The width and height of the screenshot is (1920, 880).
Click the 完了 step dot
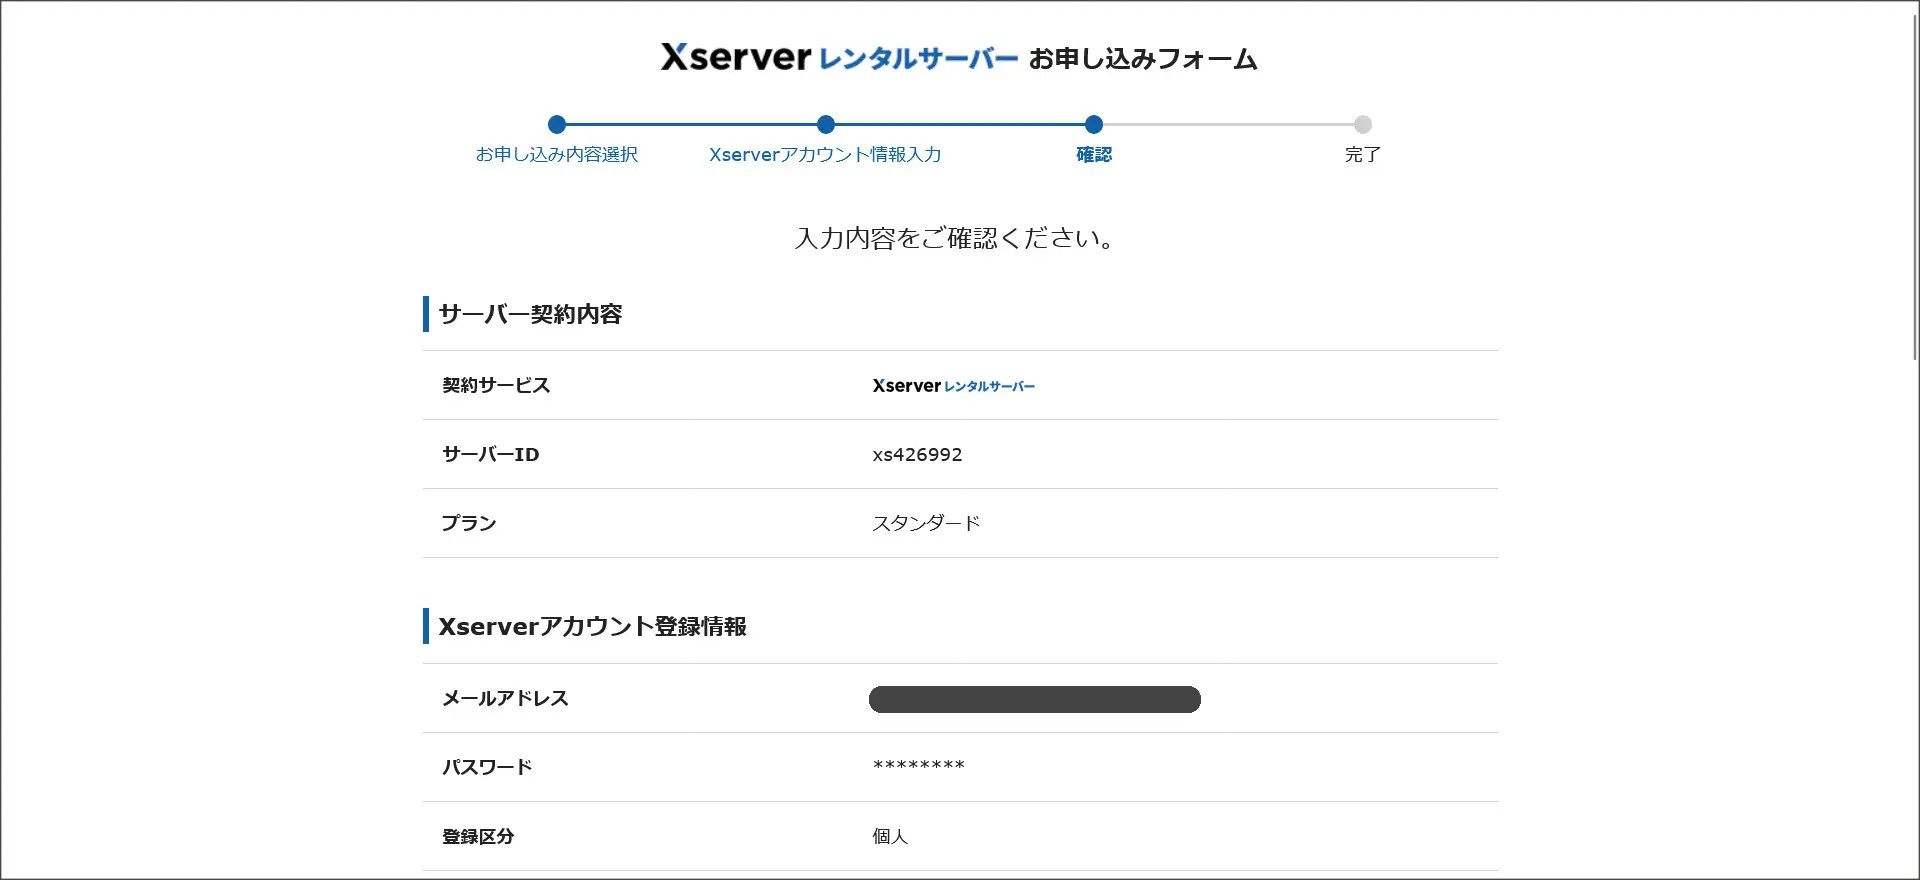(1363, 124)
